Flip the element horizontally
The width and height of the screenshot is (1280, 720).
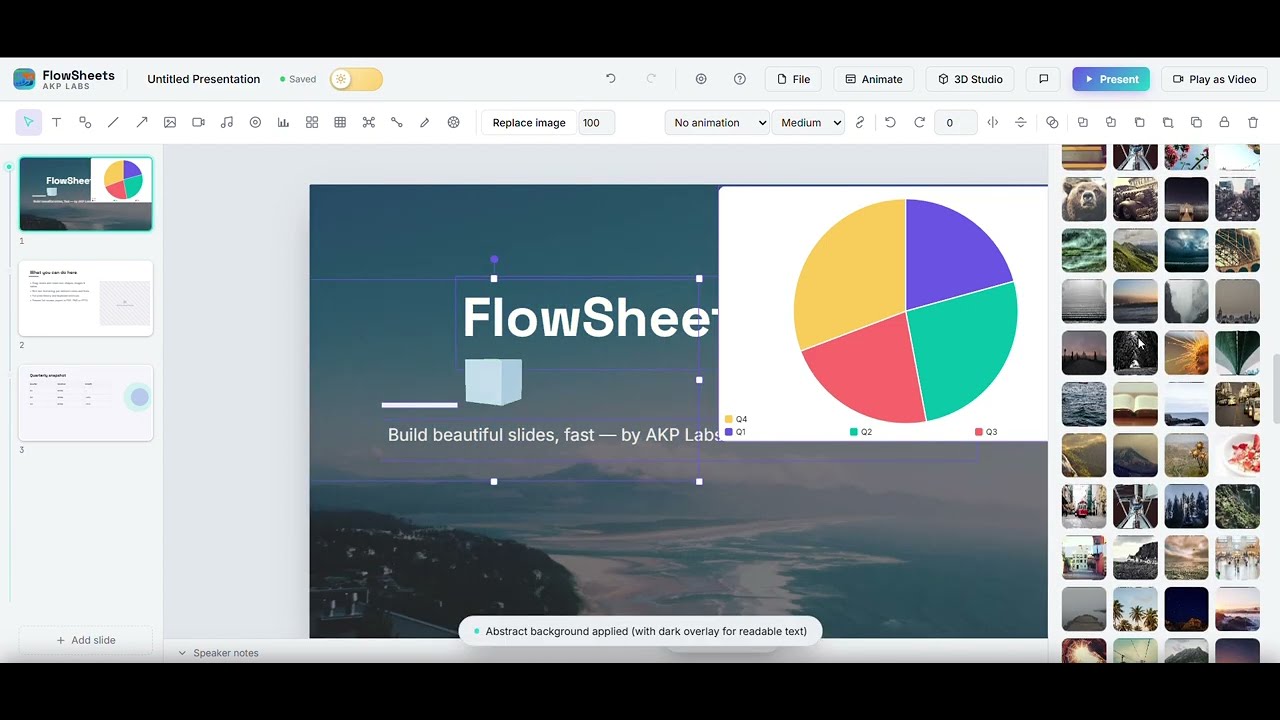click(993, 122)
